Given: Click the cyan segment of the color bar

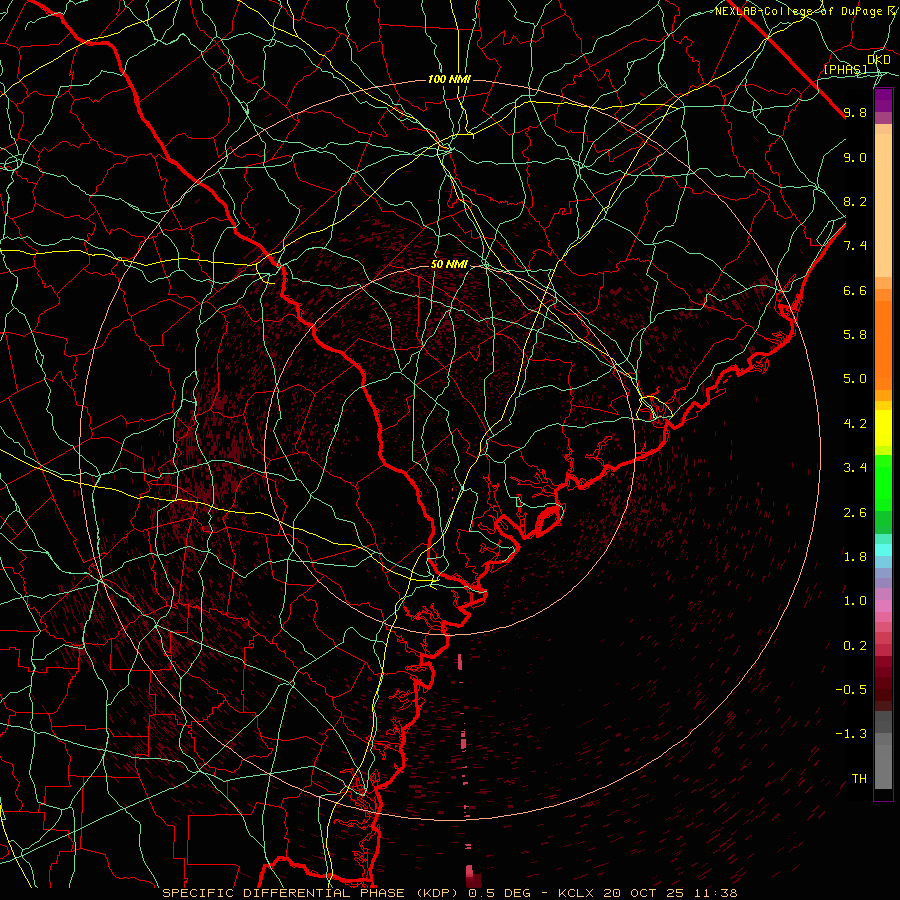Looking at the screenshot, I should click(x=883, y=550).
